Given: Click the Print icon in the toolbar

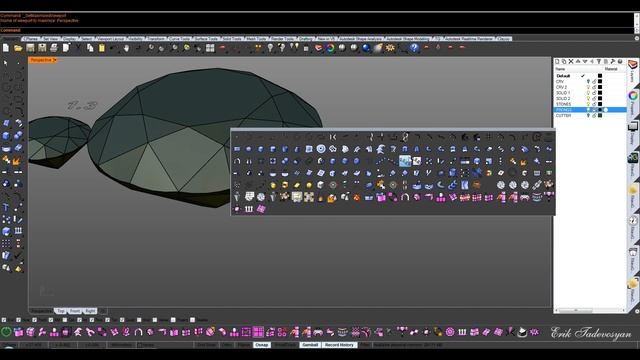Looking at the screenshot, I should (54, 48).
